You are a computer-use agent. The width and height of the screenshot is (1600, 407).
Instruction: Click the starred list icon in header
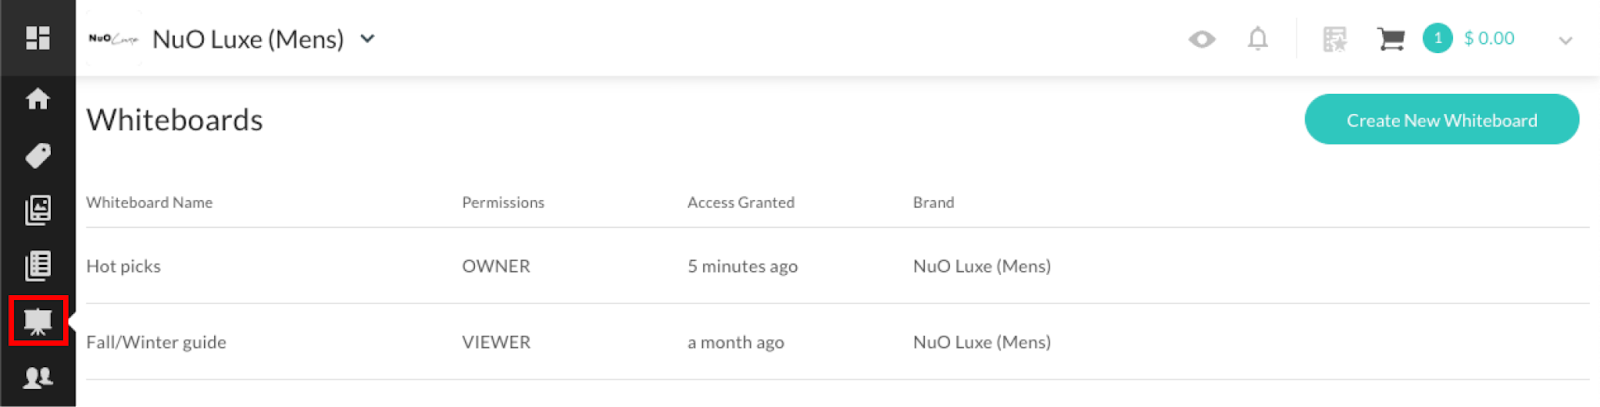(1335, 39)
